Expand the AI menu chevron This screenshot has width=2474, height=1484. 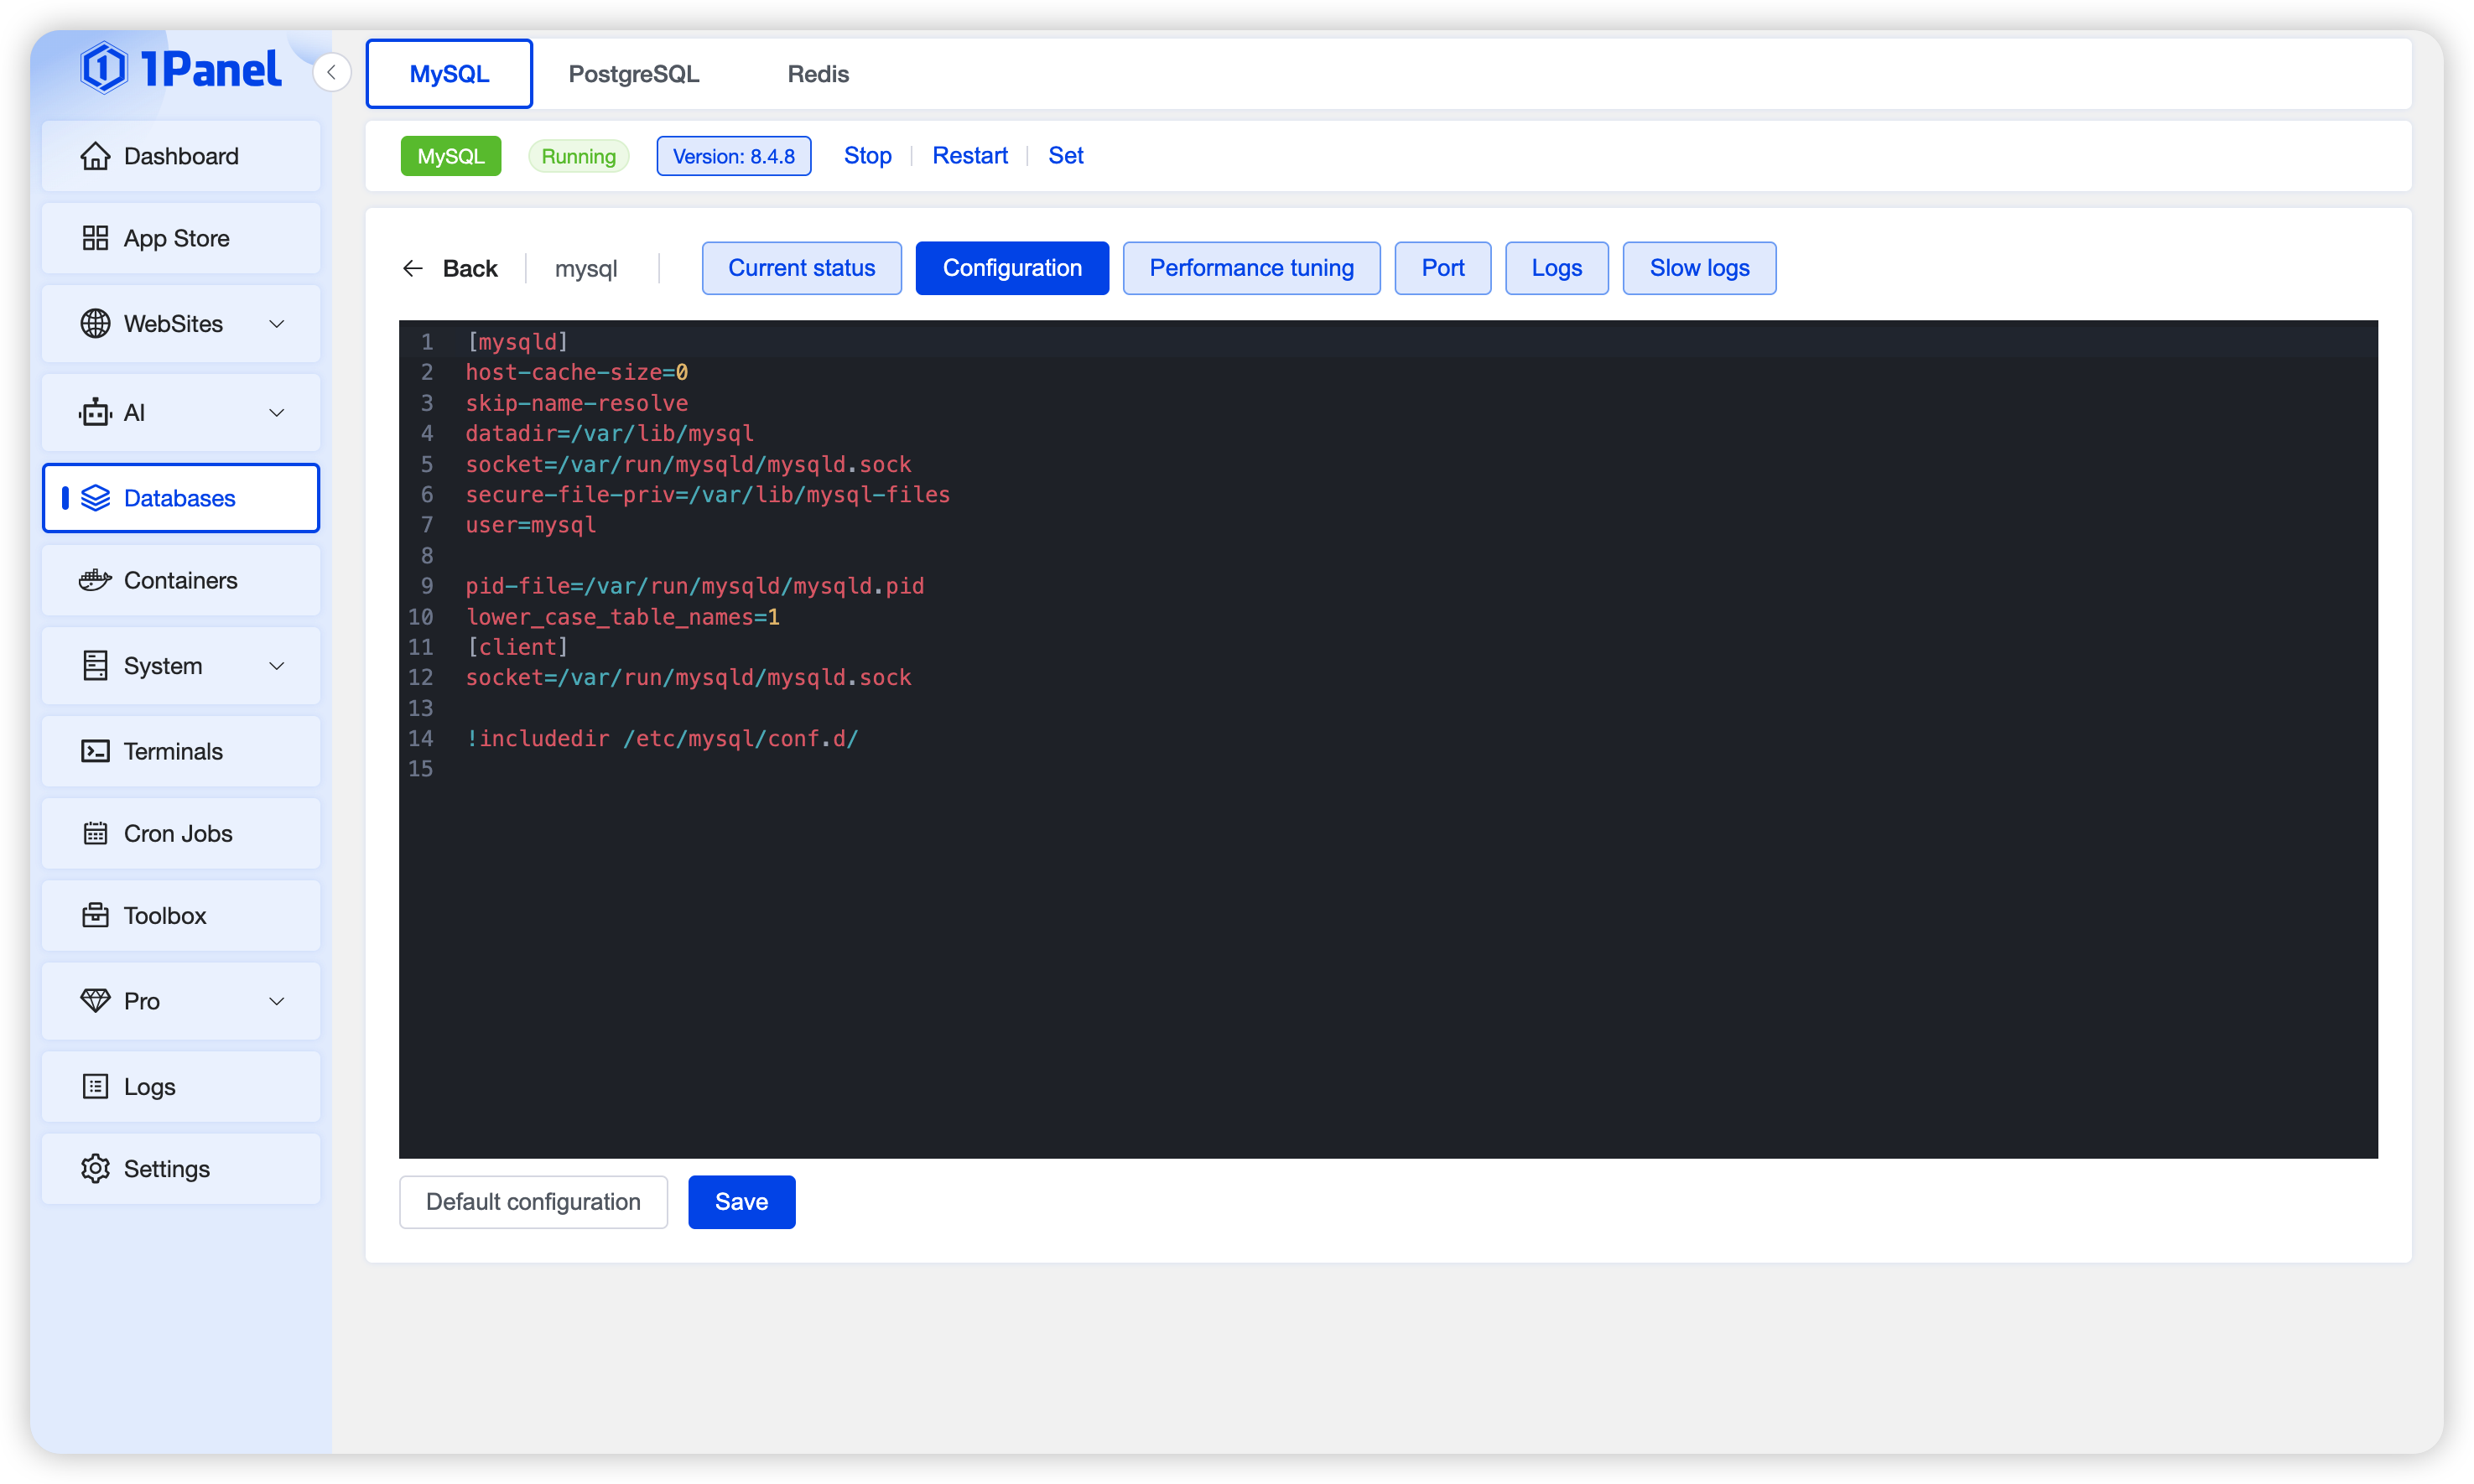click(x=277, y=412)
